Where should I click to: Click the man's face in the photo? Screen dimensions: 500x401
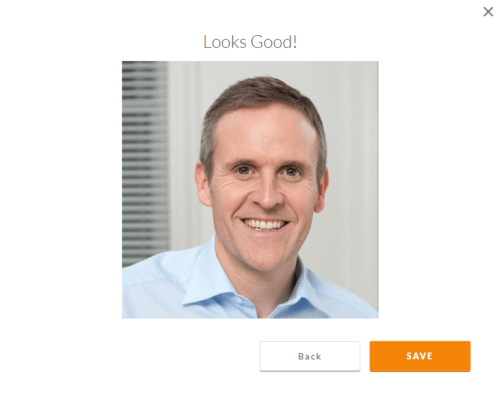tap(265, 187)
